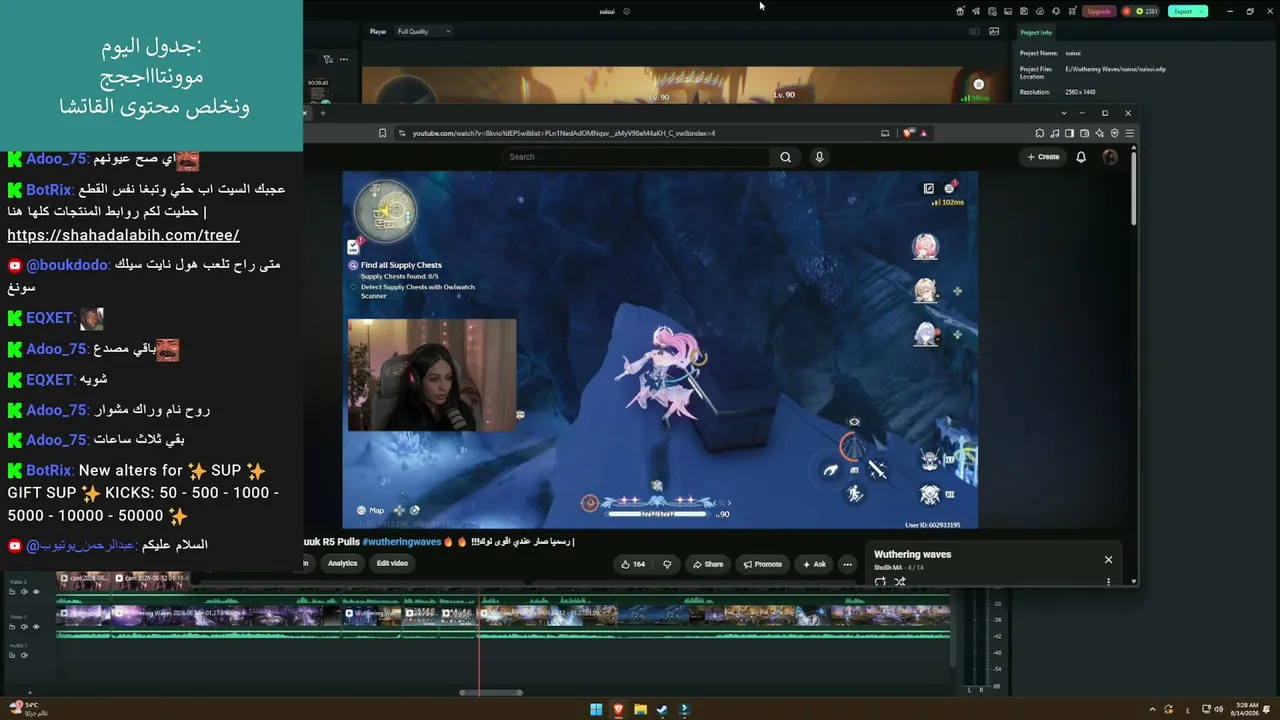Click the Ask button under the video
1280x720 pixels.
tap(813, 564)
